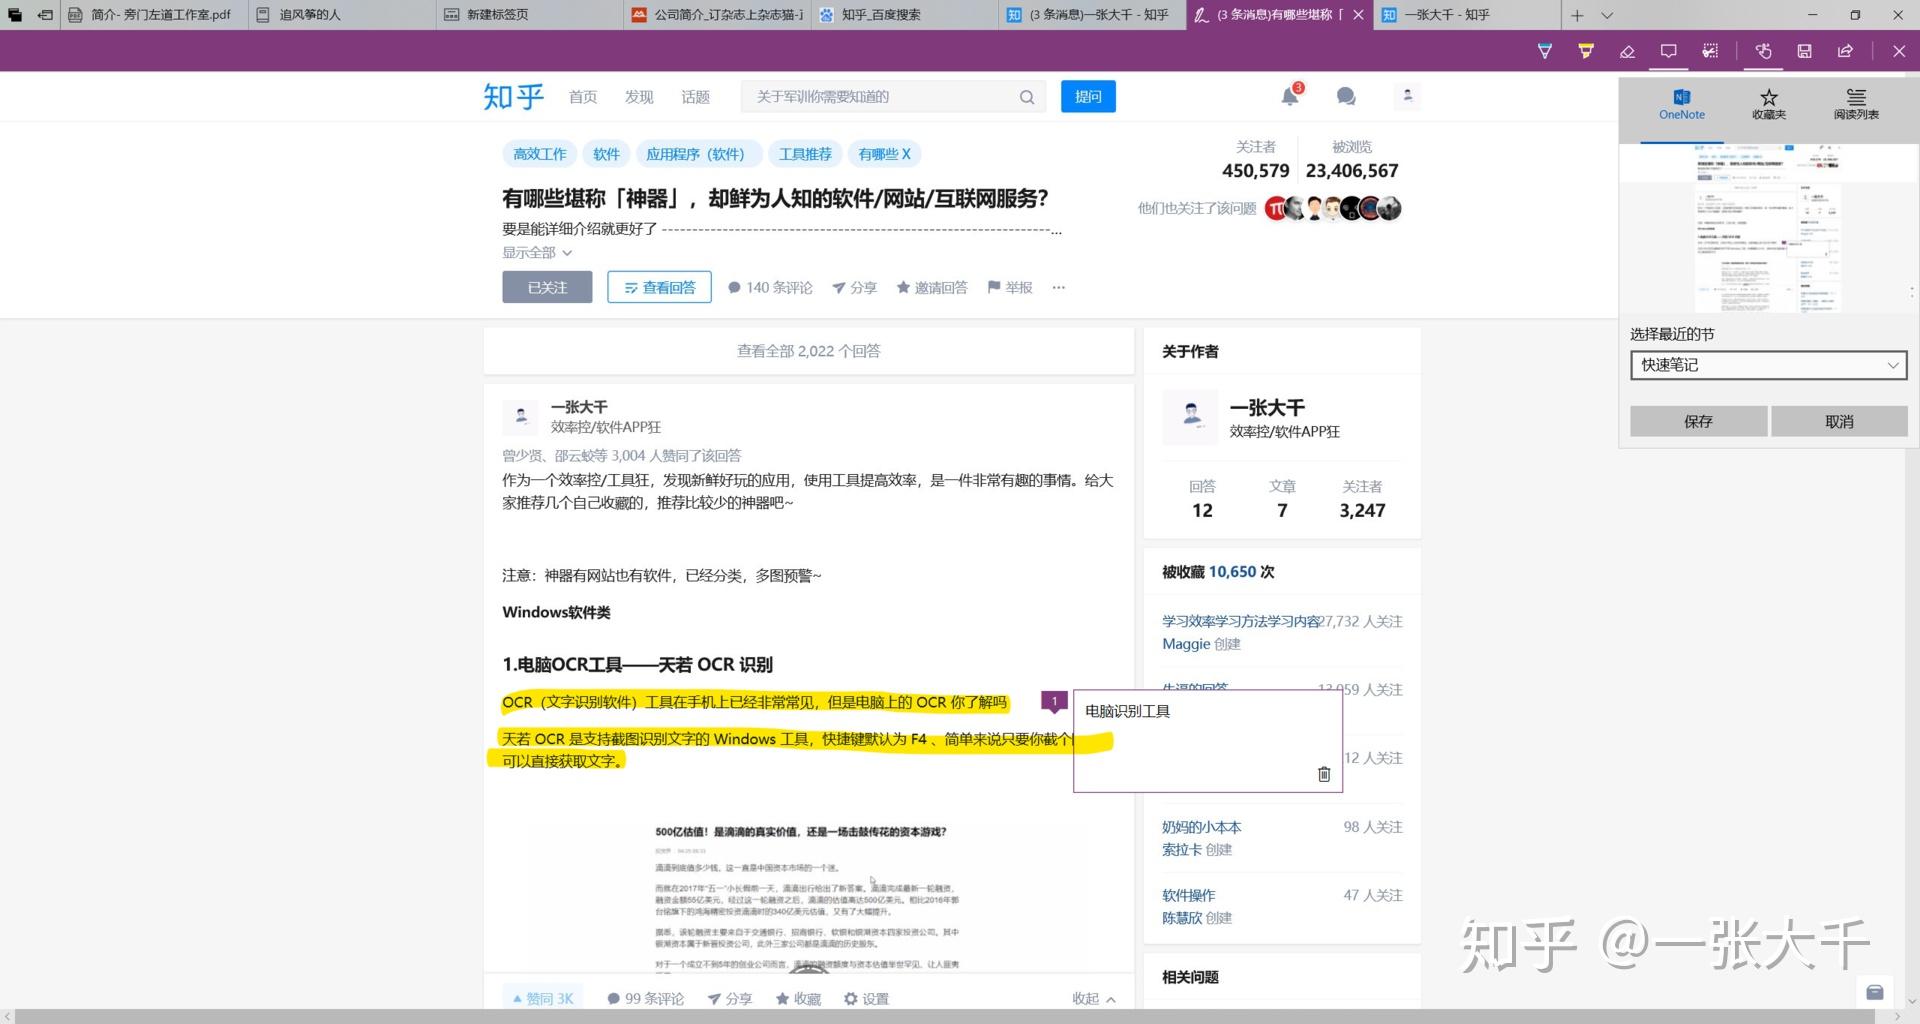The image size is (1920, 1024).
Task: Click the 知乎 logo
Action: click(x=513, y=96)
